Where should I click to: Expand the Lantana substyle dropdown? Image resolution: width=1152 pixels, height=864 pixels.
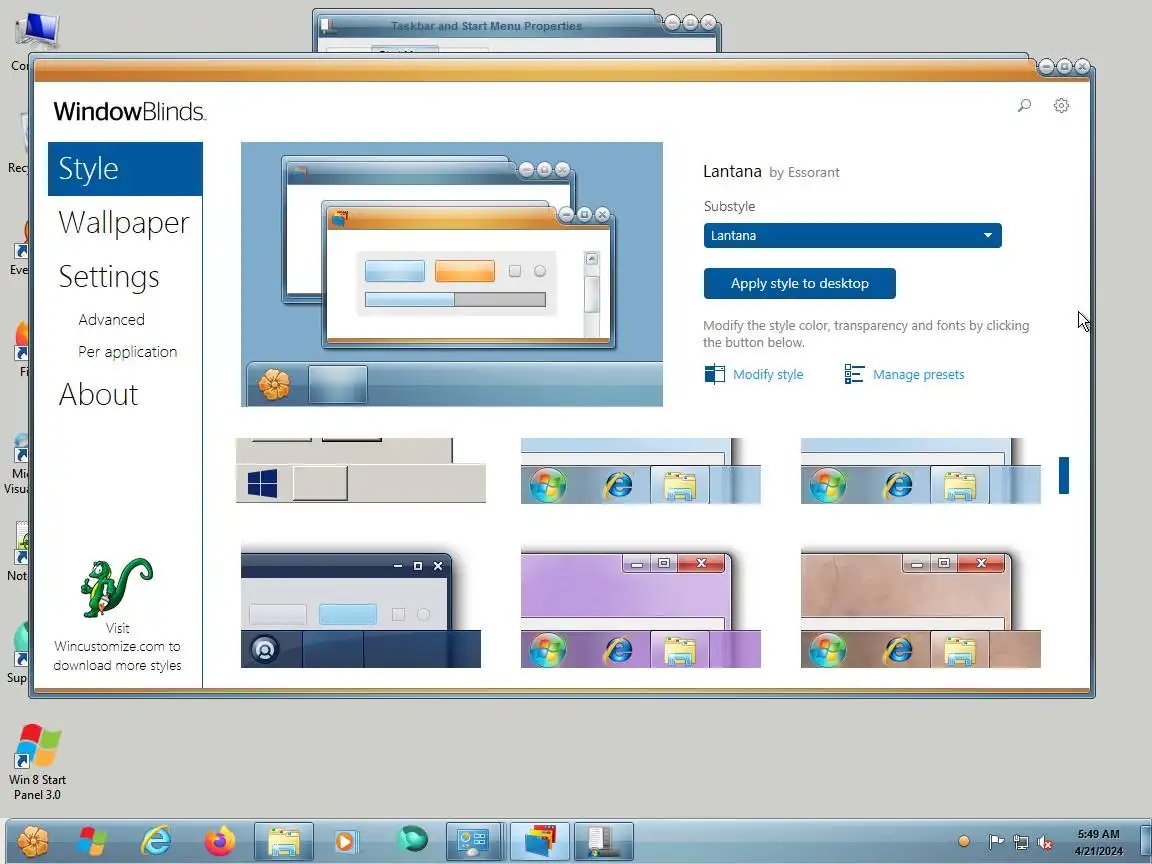(852, 236)
